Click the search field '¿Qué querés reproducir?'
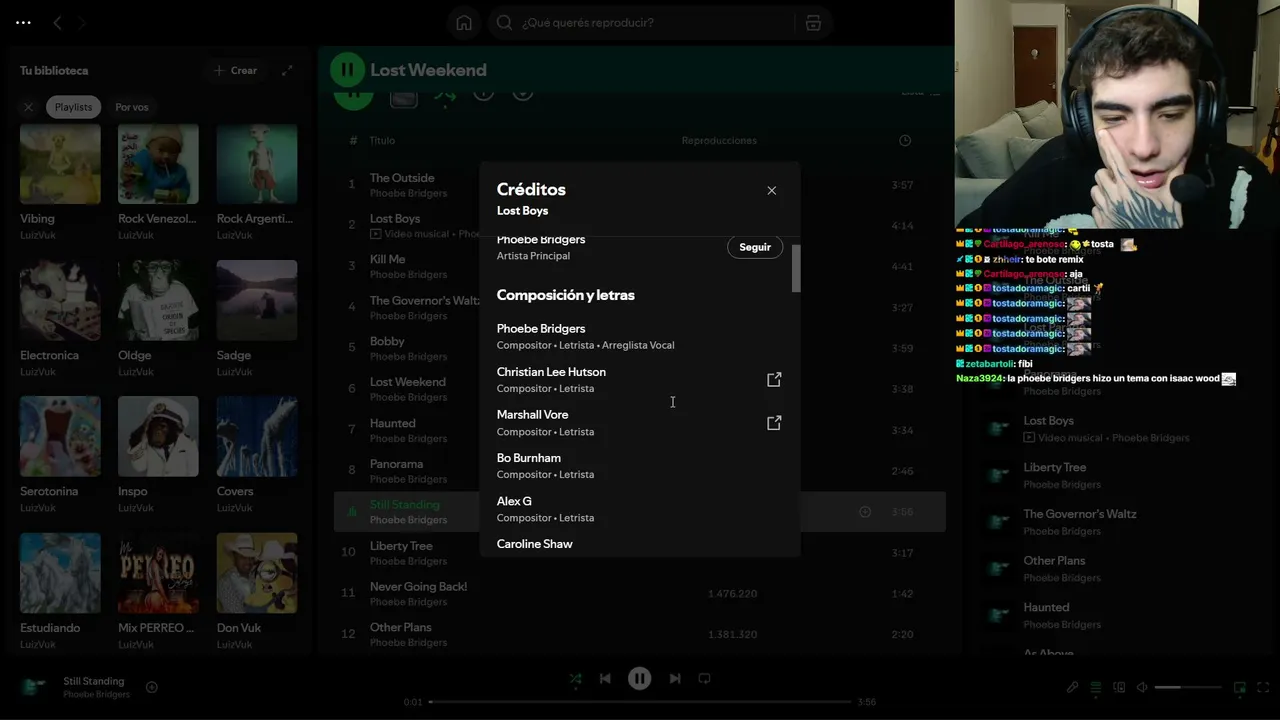1280x720 pixels. coord(640,22)
